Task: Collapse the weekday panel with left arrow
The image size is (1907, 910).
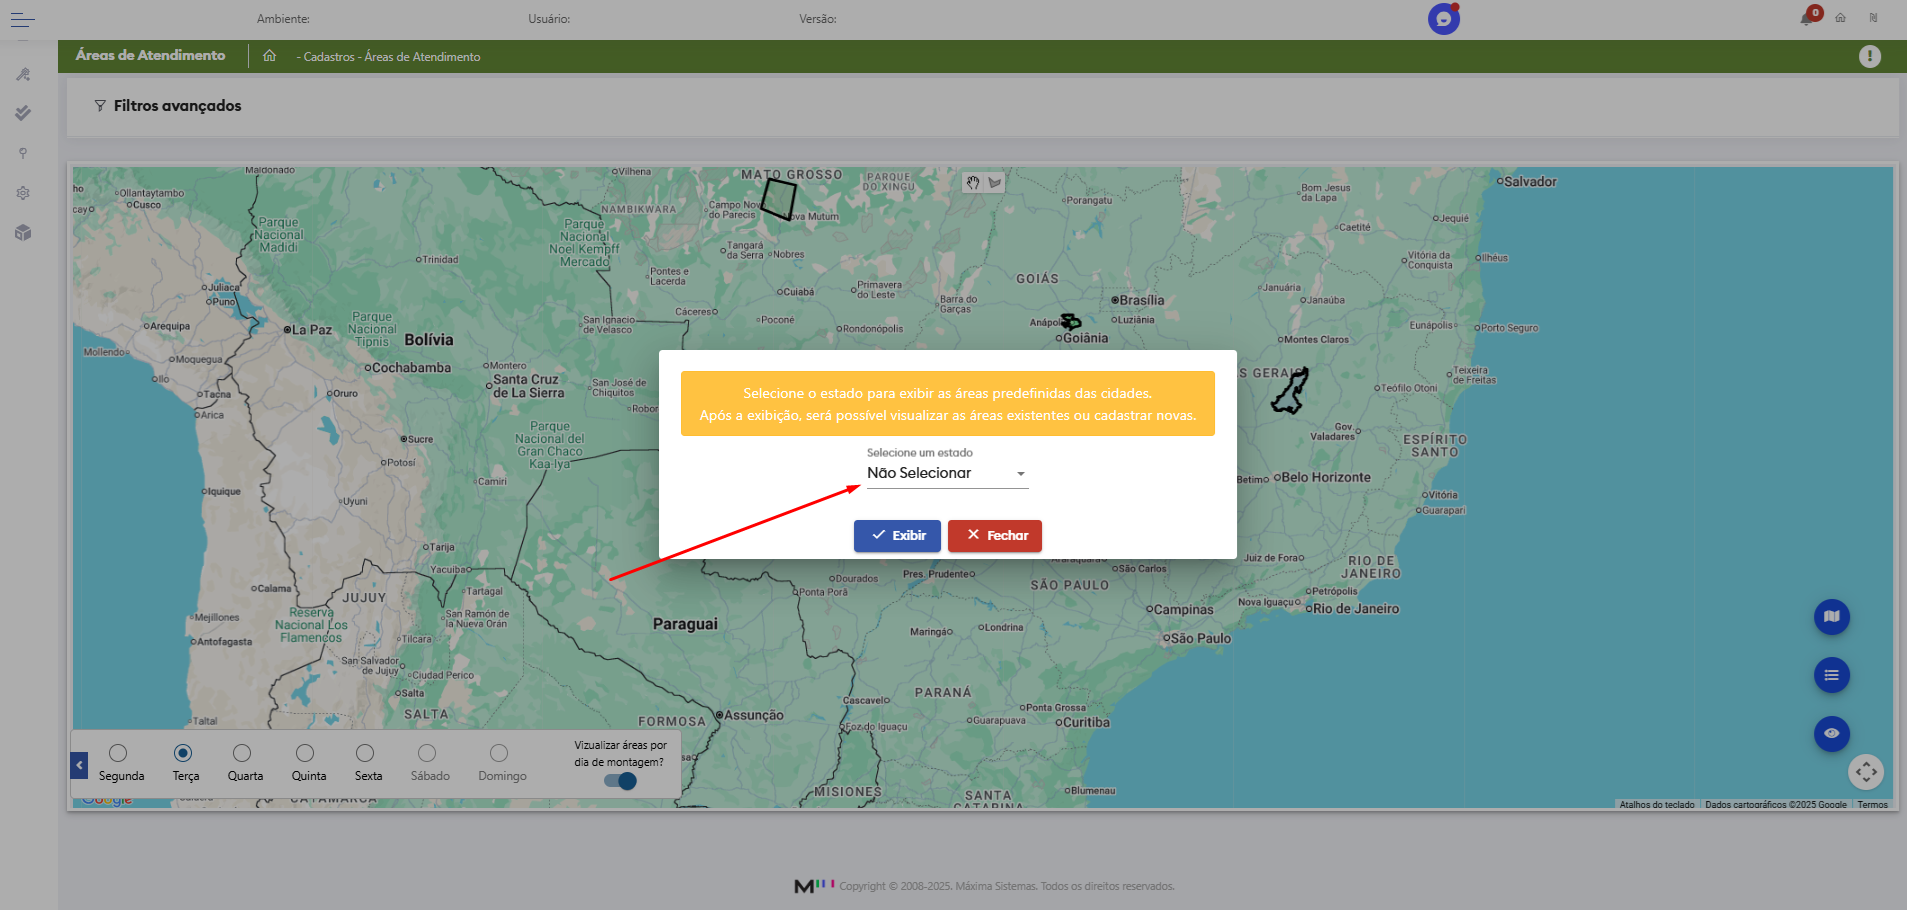Action: click(79, 765)
